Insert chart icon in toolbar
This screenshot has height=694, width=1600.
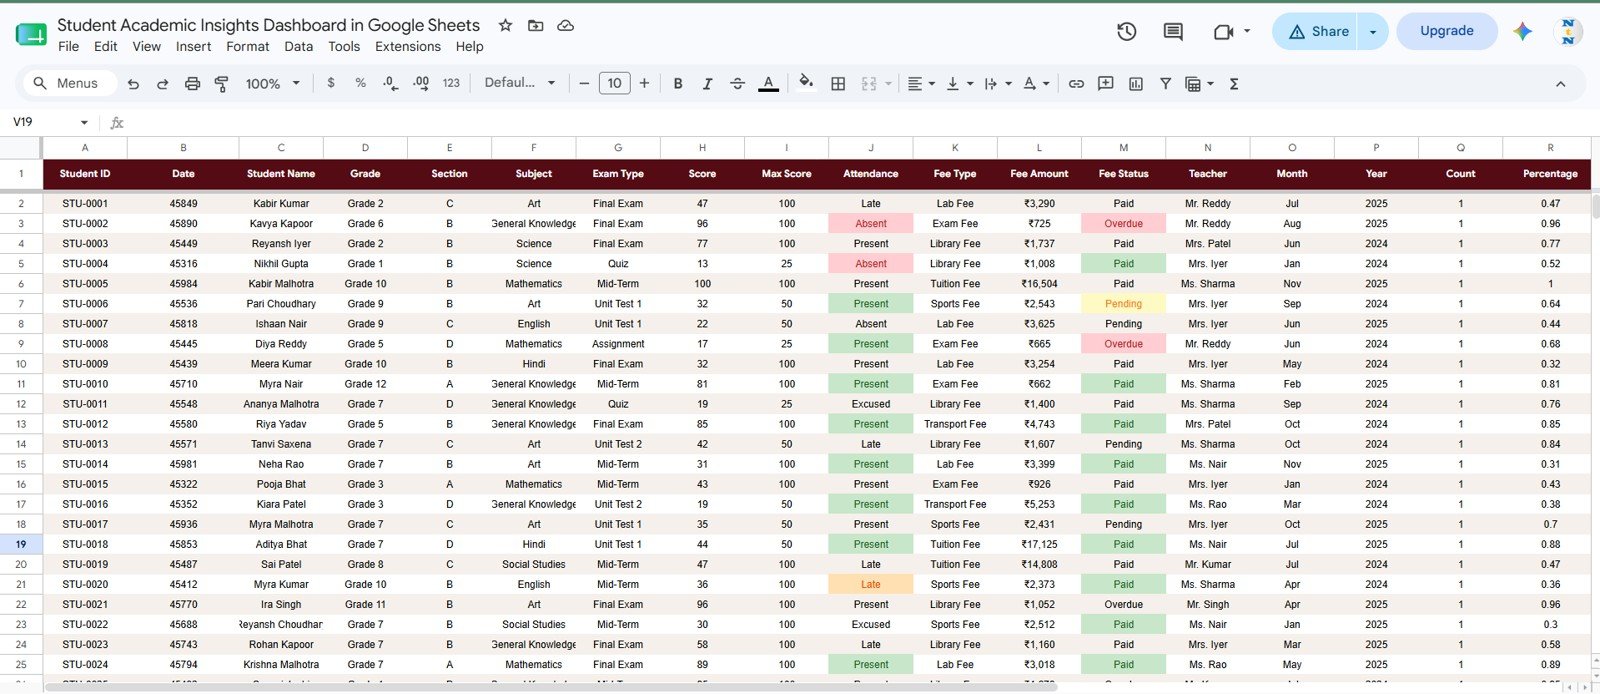click(1135, 84)
